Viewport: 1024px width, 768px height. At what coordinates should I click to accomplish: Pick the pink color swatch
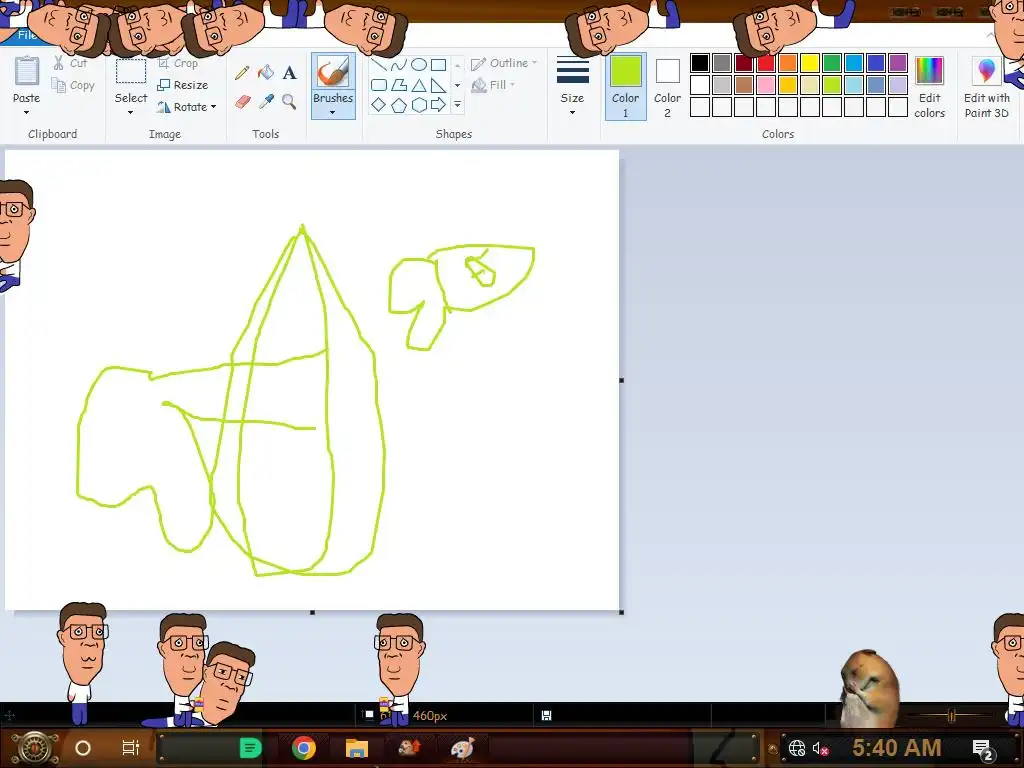(765, 85)
